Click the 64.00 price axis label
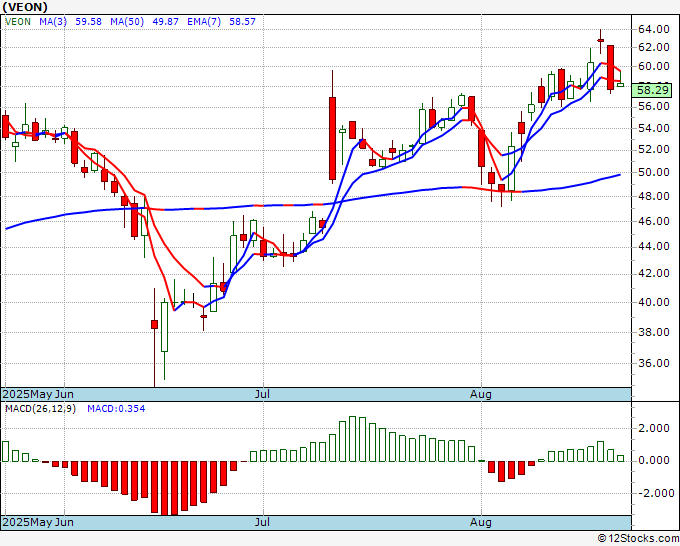The width and height of the screenshot is (680, 546). pyautogui.click(x=654, y=29)
